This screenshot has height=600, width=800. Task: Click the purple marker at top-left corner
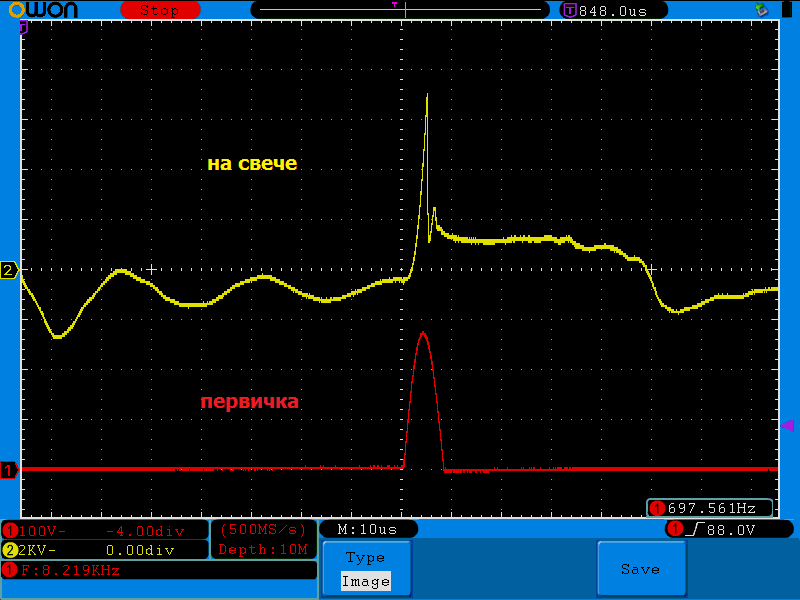point(23,28)
